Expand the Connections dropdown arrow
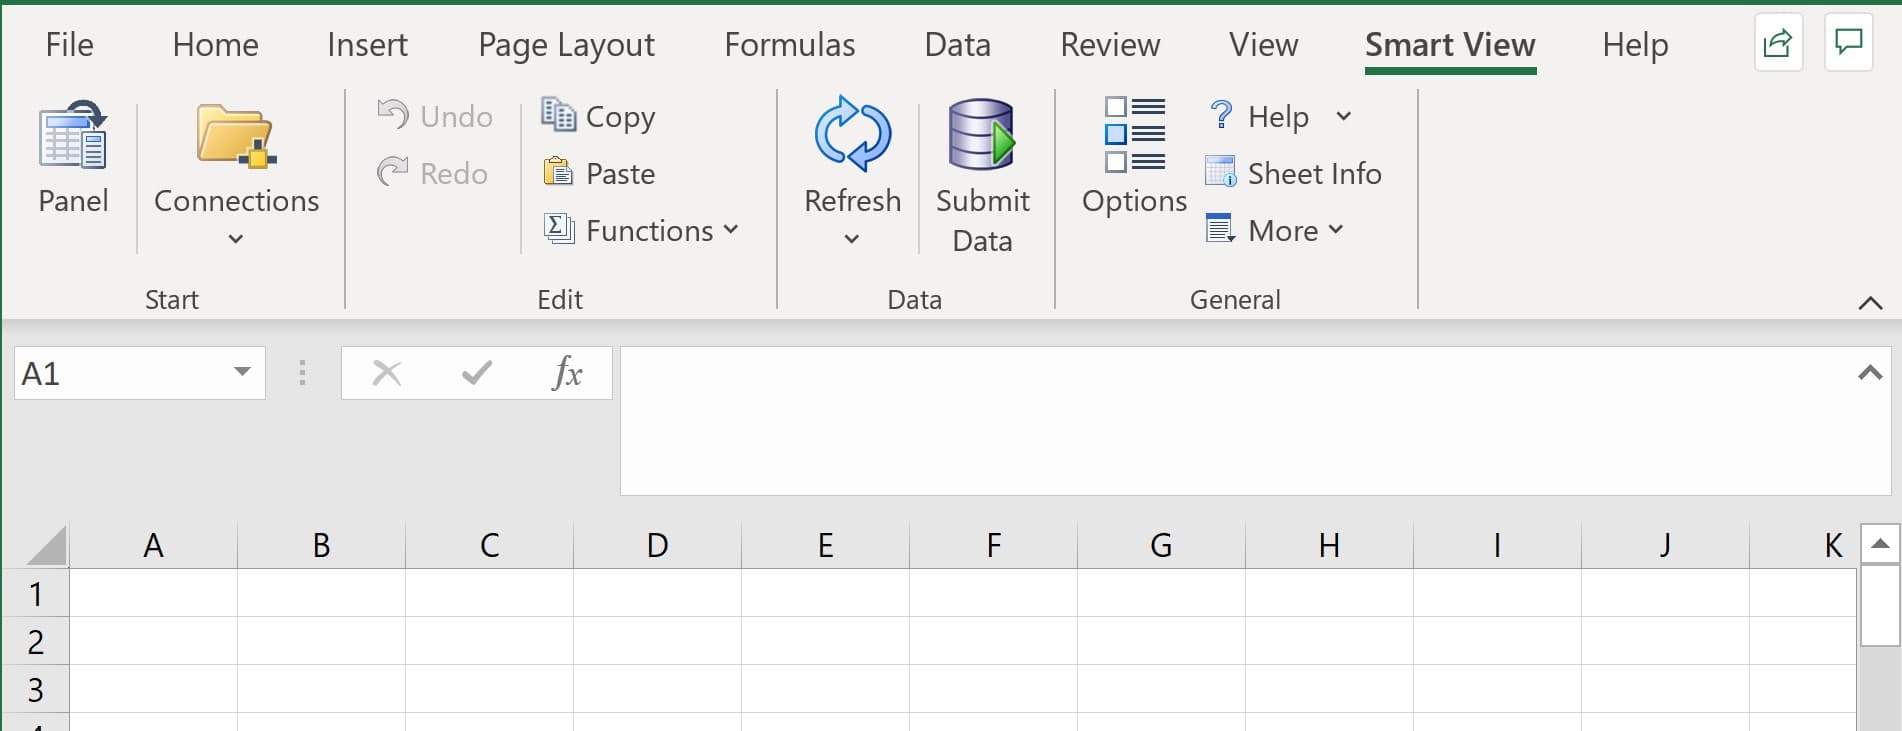 pos(236,239)
